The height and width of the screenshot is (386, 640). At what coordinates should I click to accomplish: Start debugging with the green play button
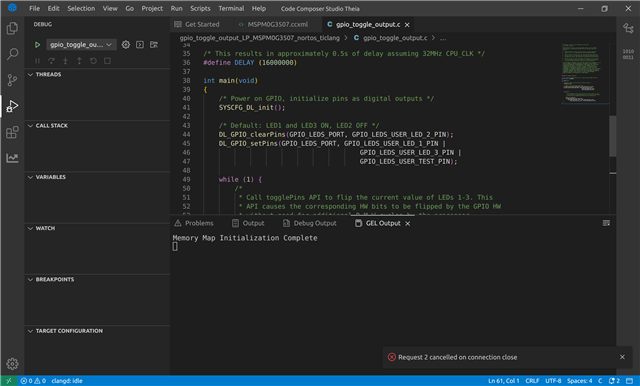point(37,44)
